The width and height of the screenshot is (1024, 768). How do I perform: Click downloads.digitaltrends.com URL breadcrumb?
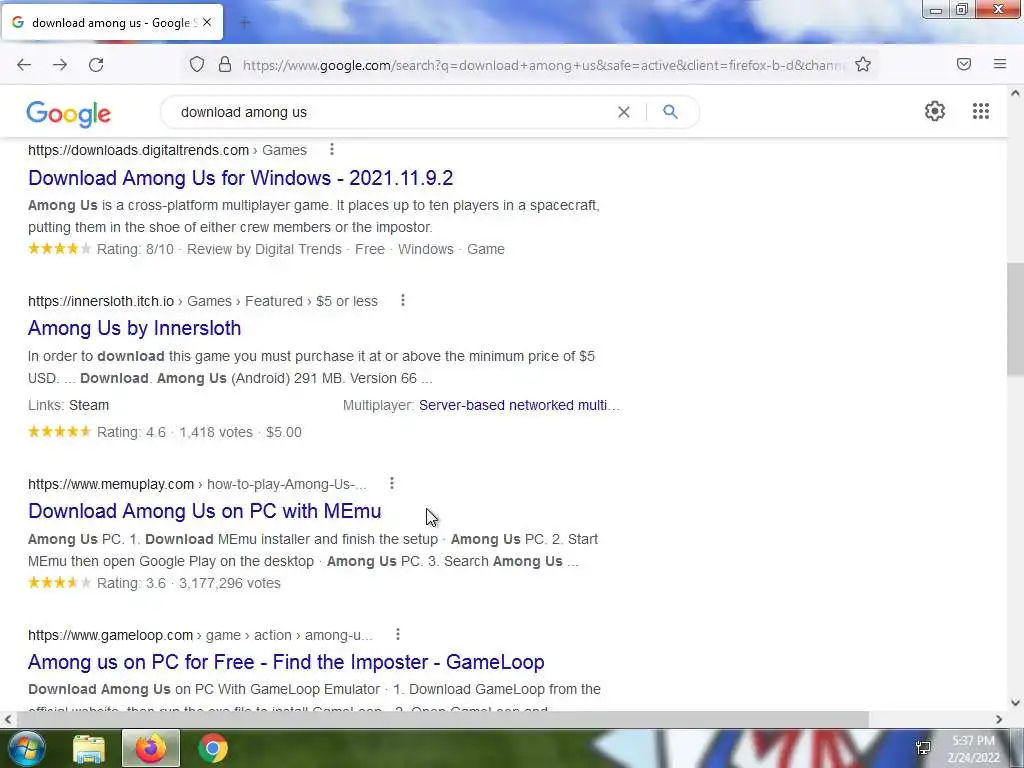(138, 150)
